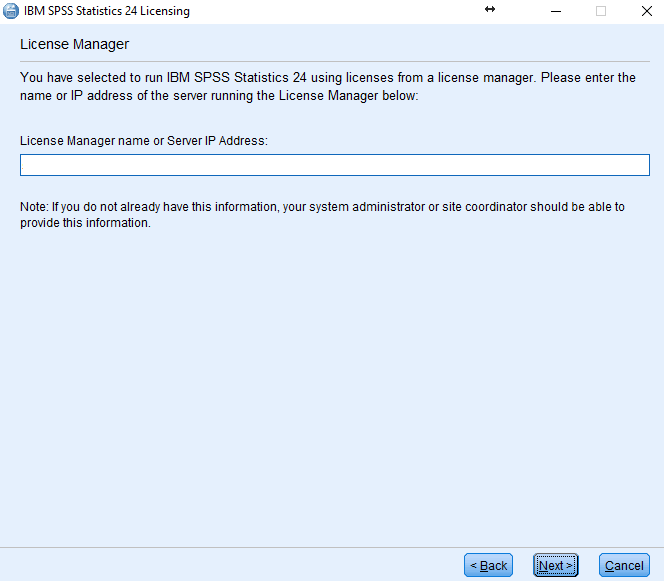Viewport: 664px width, 581px height.
Task: Go back with the Back button
Action: pyautogui.click(x=488, y=565)
